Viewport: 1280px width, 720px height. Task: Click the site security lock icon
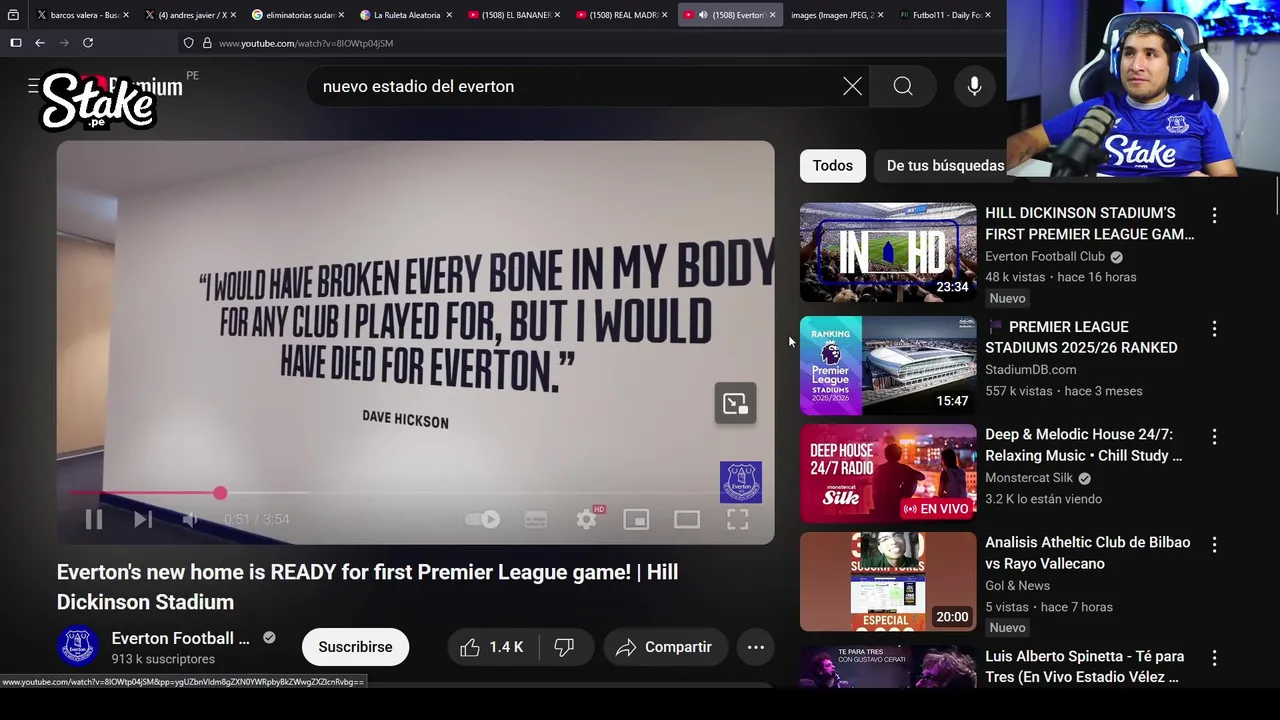(x=207, y=43)
